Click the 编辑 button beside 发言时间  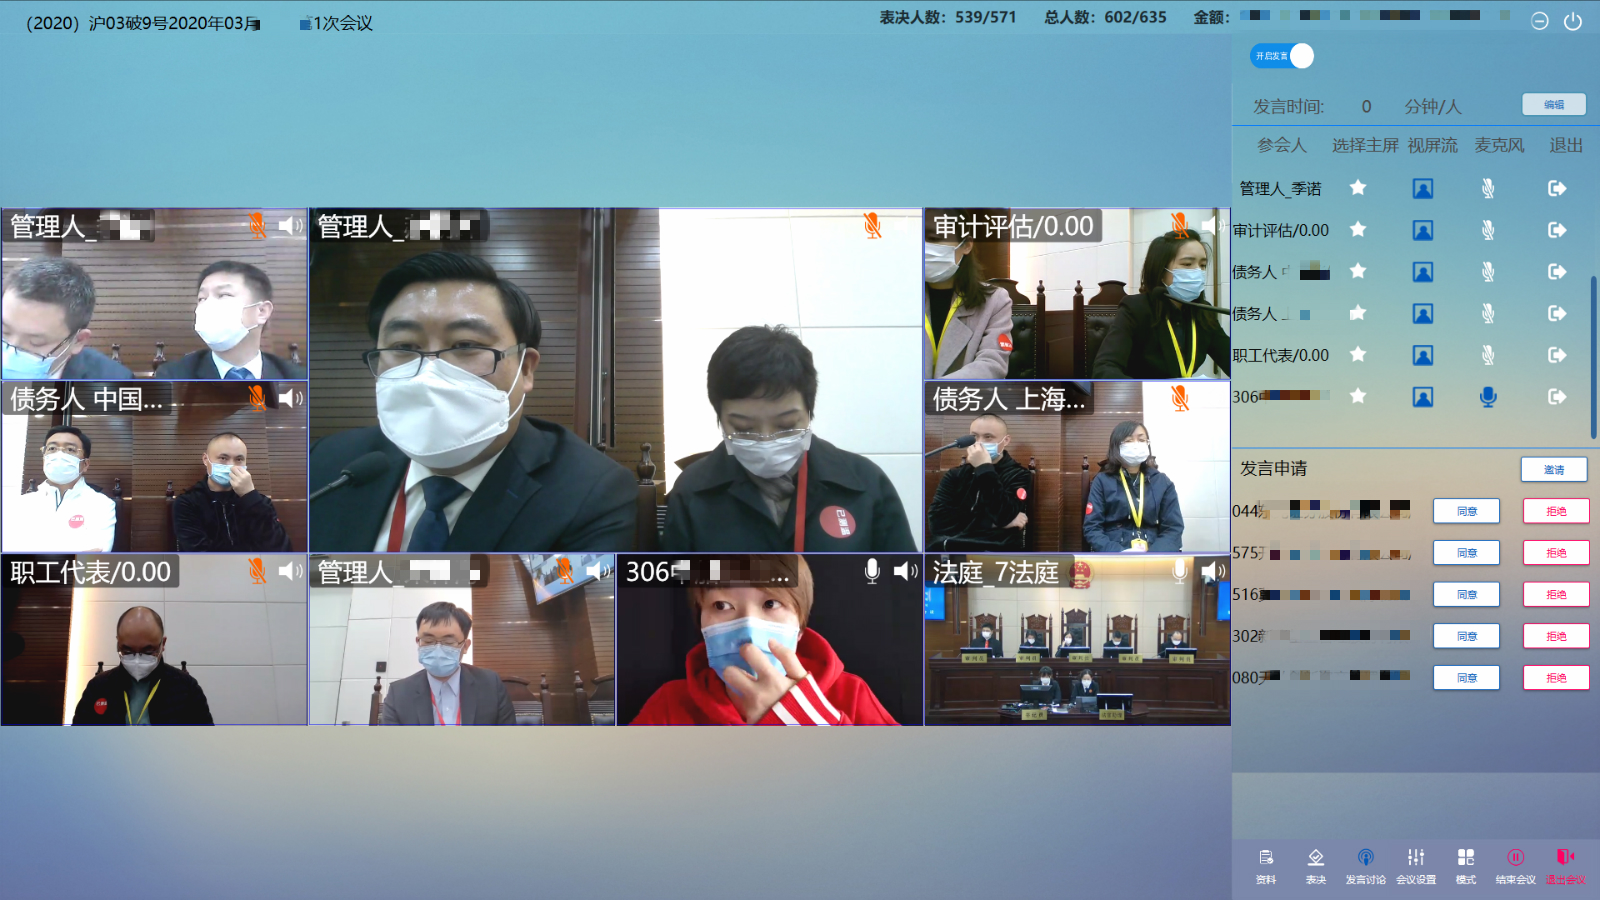click(1553, 105)
